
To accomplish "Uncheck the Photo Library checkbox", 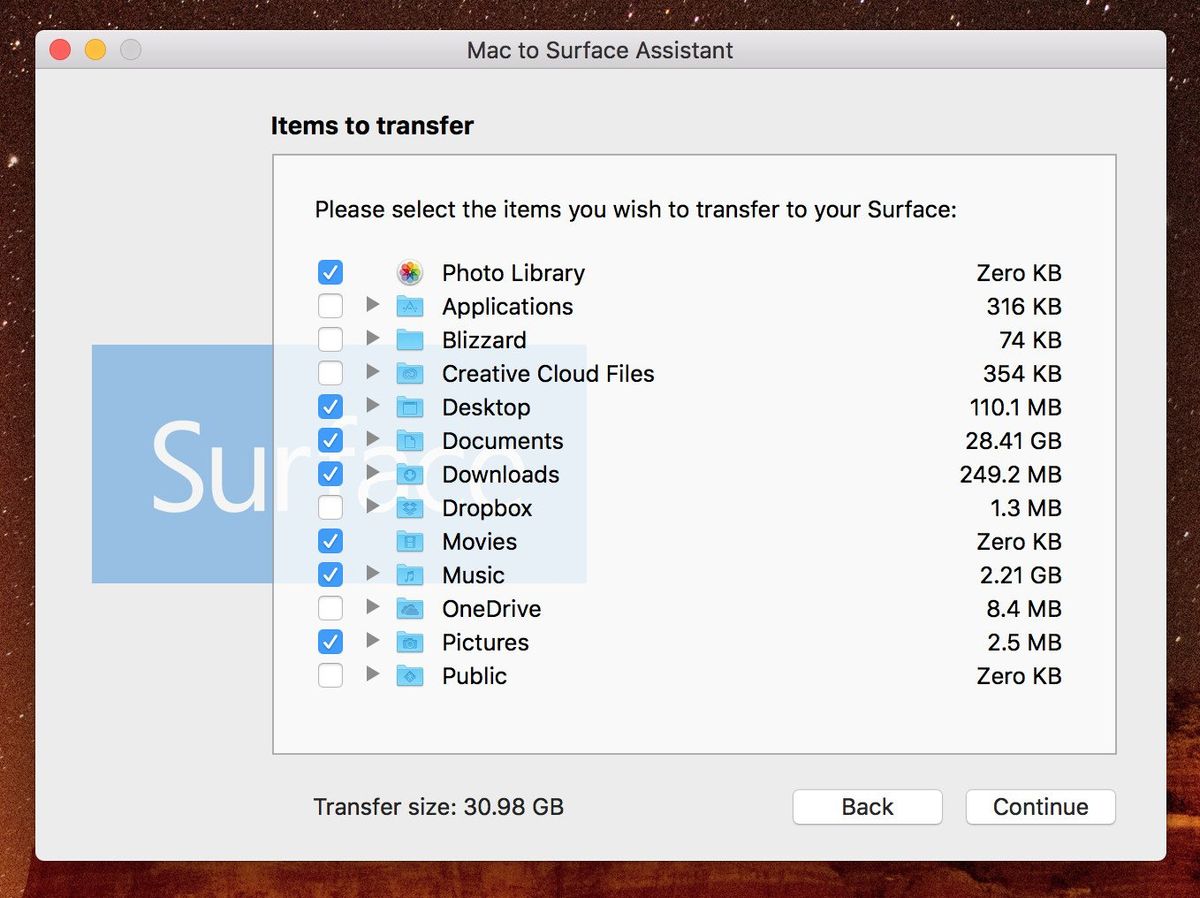I will [330, 272].
